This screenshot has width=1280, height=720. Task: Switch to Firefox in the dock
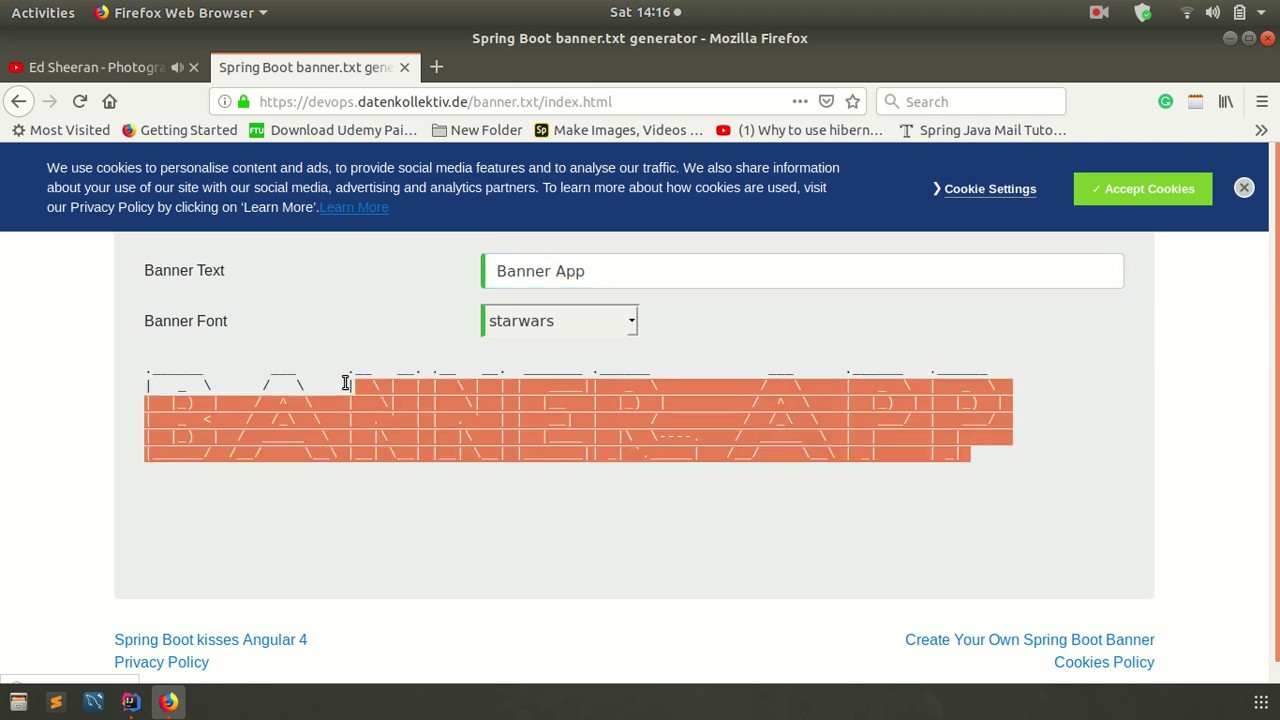click(168, 702)
